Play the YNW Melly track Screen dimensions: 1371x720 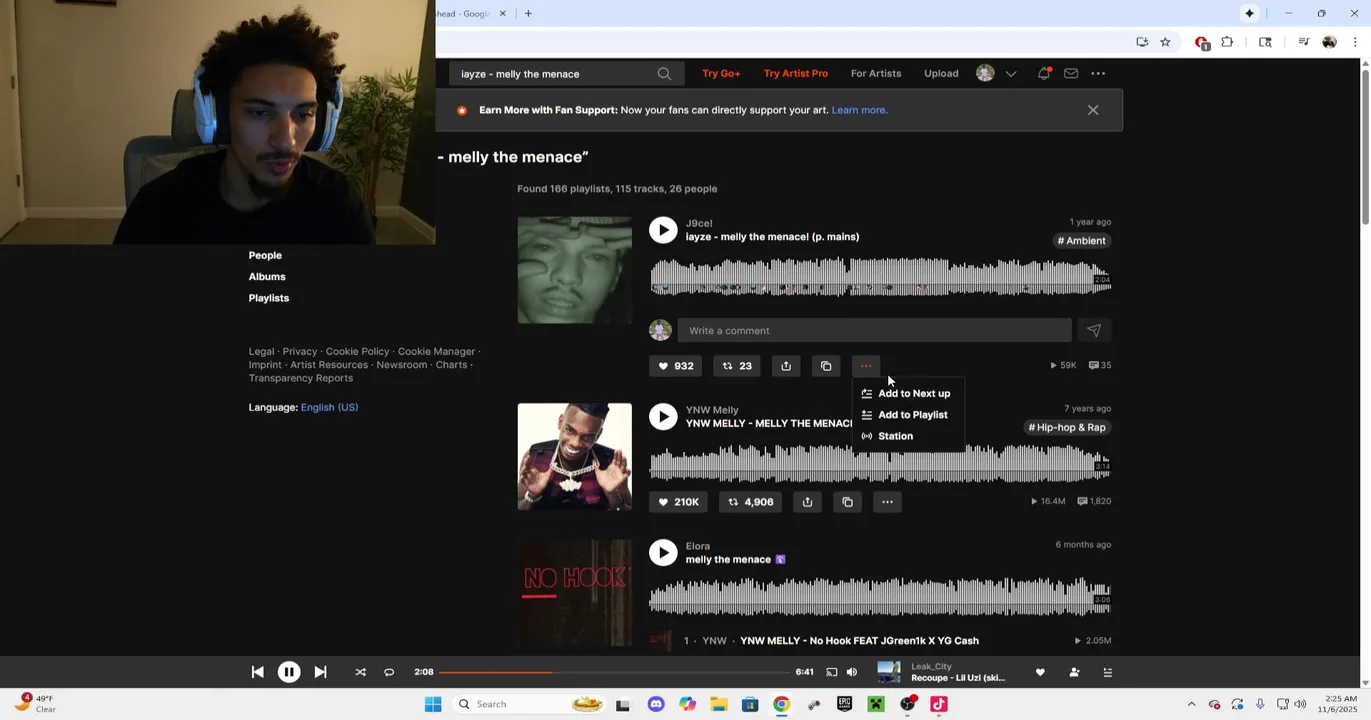663,416
